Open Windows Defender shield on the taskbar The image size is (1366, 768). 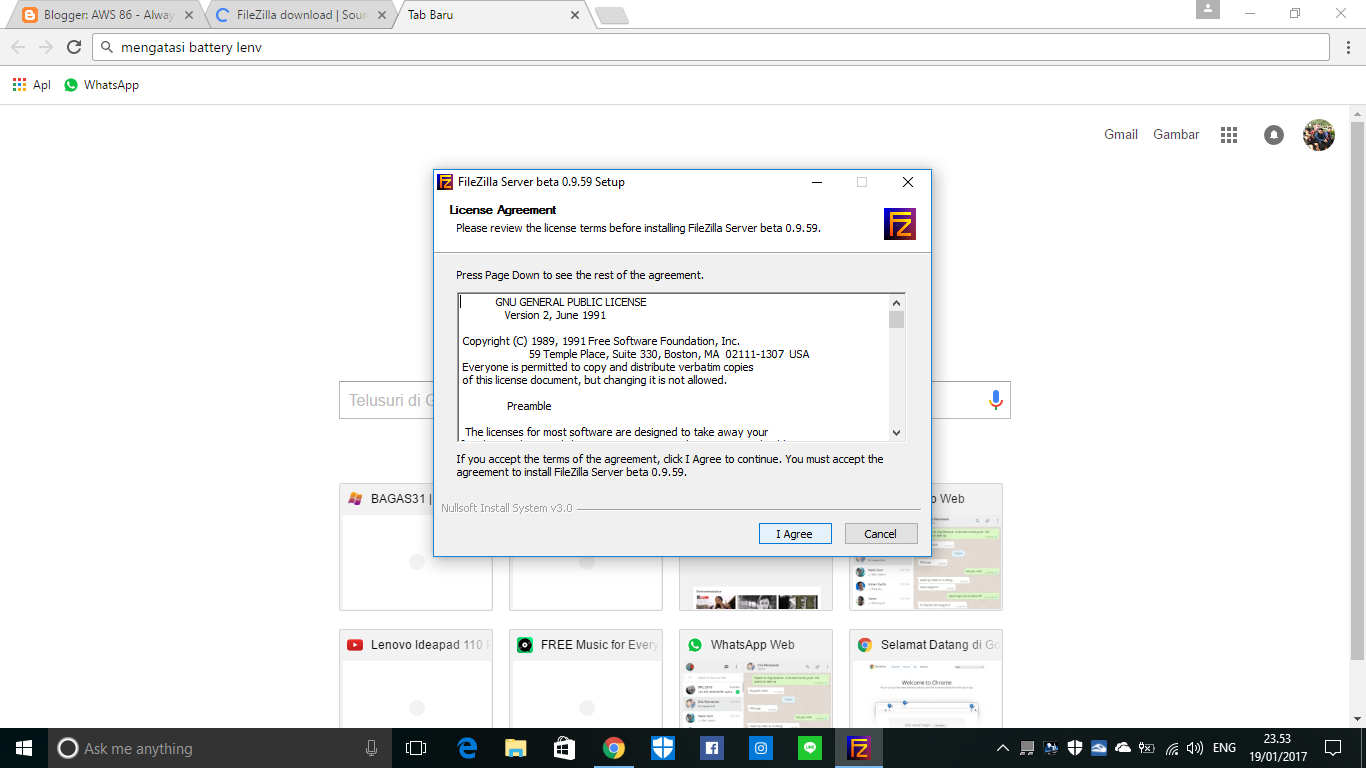point(663,748)
